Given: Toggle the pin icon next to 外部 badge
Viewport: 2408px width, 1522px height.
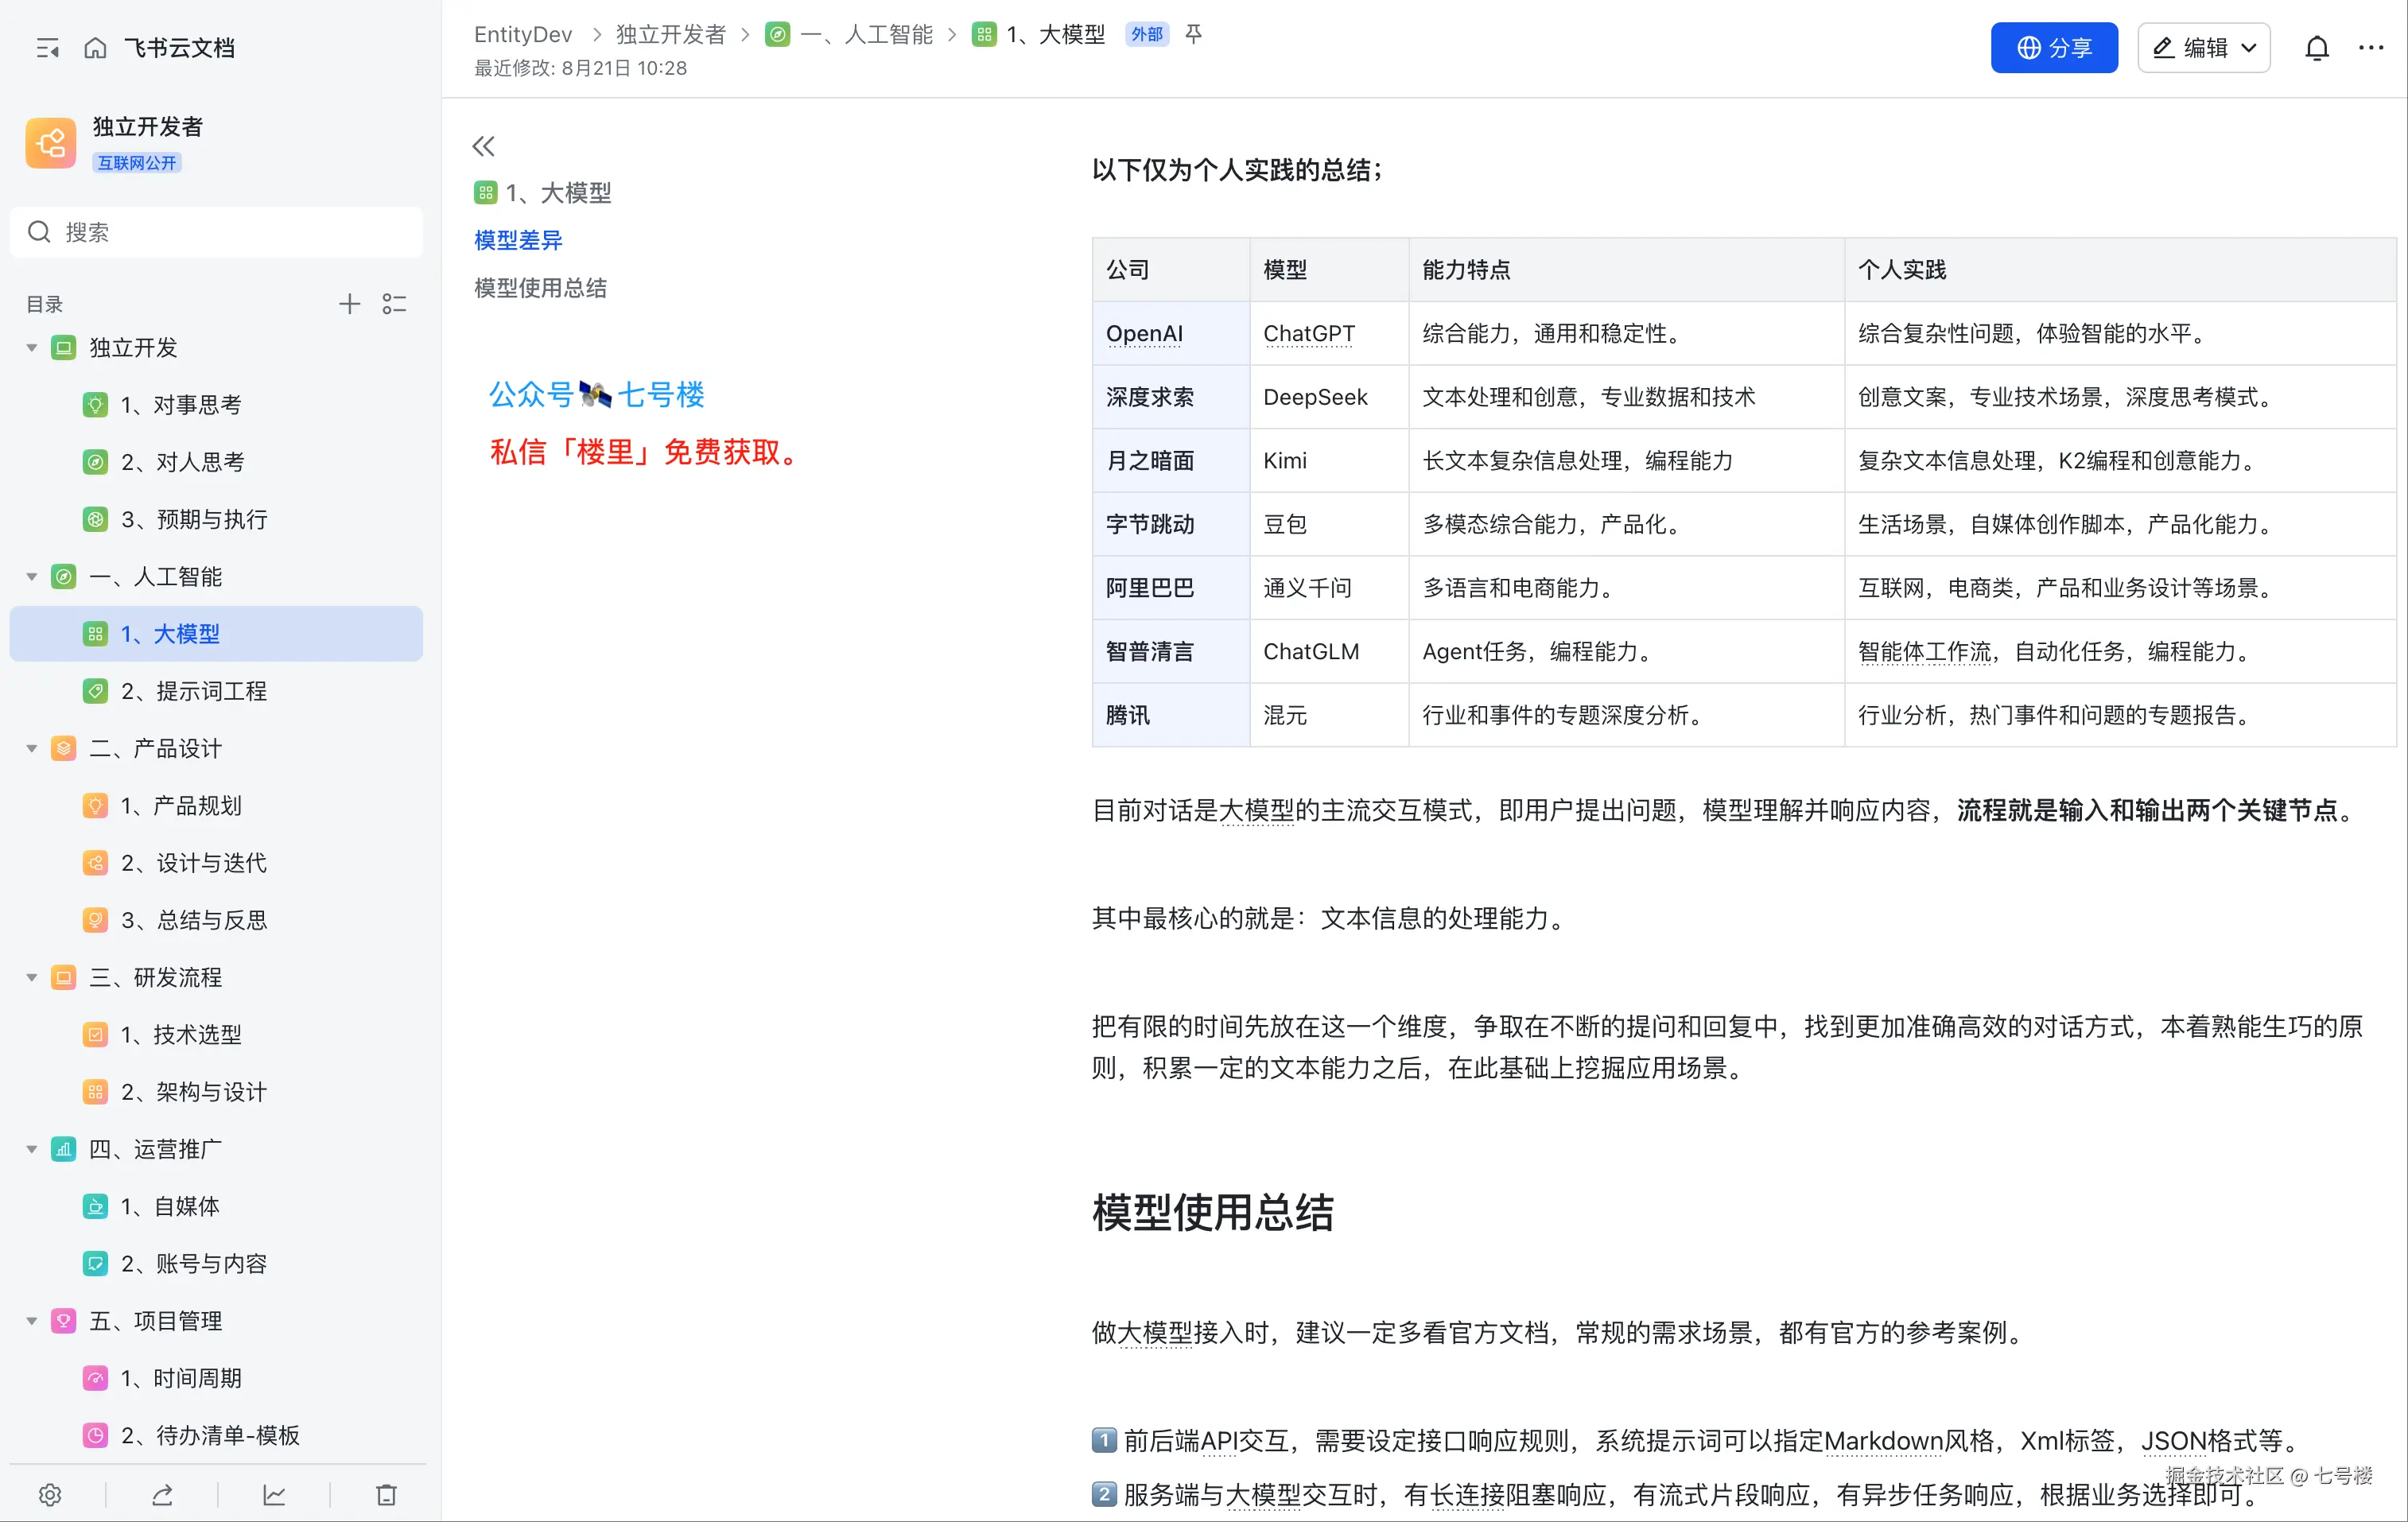Looking at the screenshot, I should (1193, 34).
